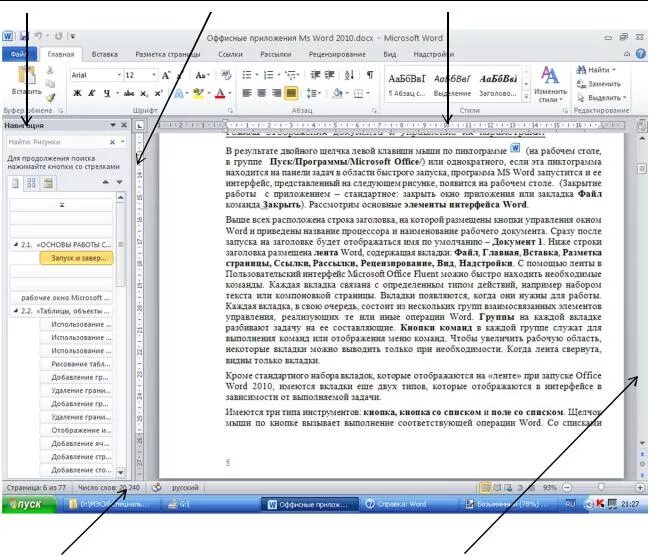Expand the styles gallery More arrow
The height and width of the screenshot is (556, 649).
(x=526, y=97)
